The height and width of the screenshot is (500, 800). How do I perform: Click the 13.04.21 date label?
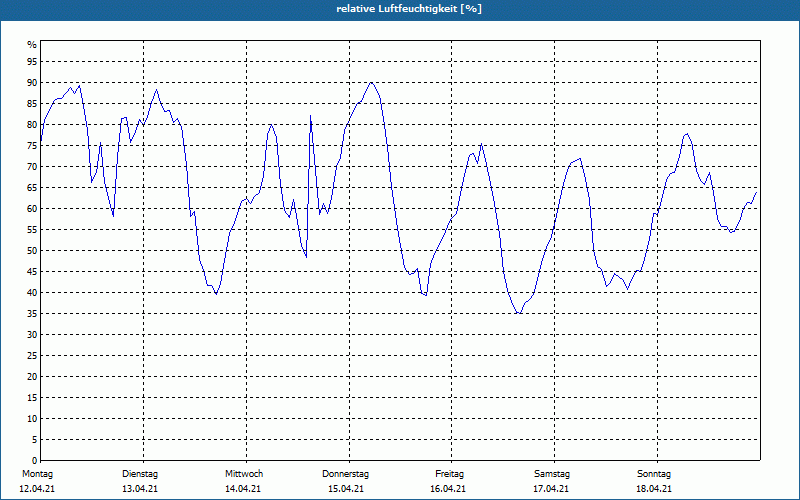pyautogui.click(x=140, y=489)
